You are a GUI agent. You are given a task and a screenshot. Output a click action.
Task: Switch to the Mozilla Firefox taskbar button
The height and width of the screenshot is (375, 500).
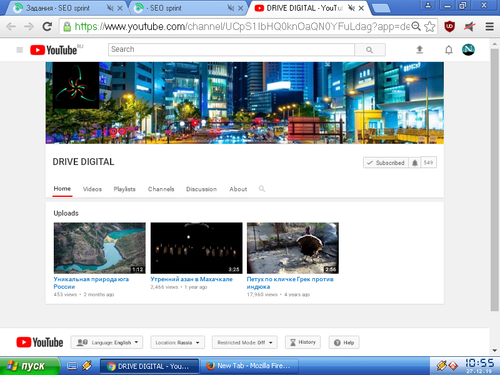coord(249,366)
